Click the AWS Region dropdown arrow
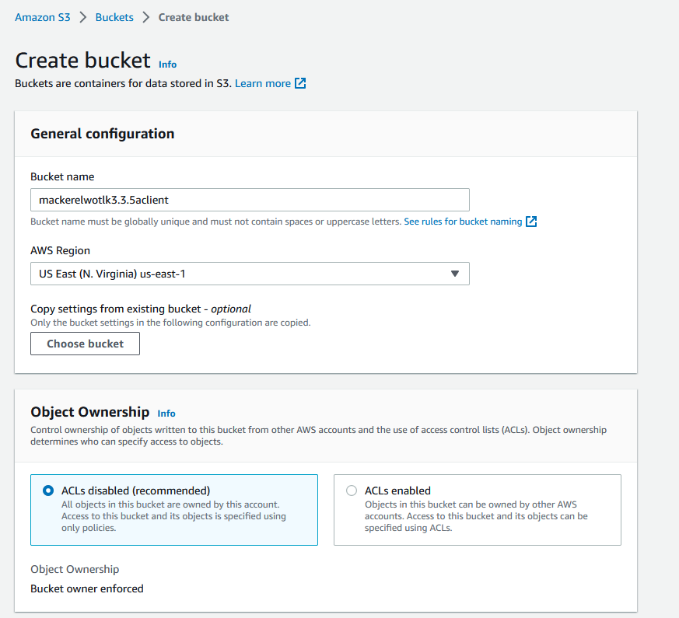The width and height of the screenshot is (679, 618). (454, 274)
